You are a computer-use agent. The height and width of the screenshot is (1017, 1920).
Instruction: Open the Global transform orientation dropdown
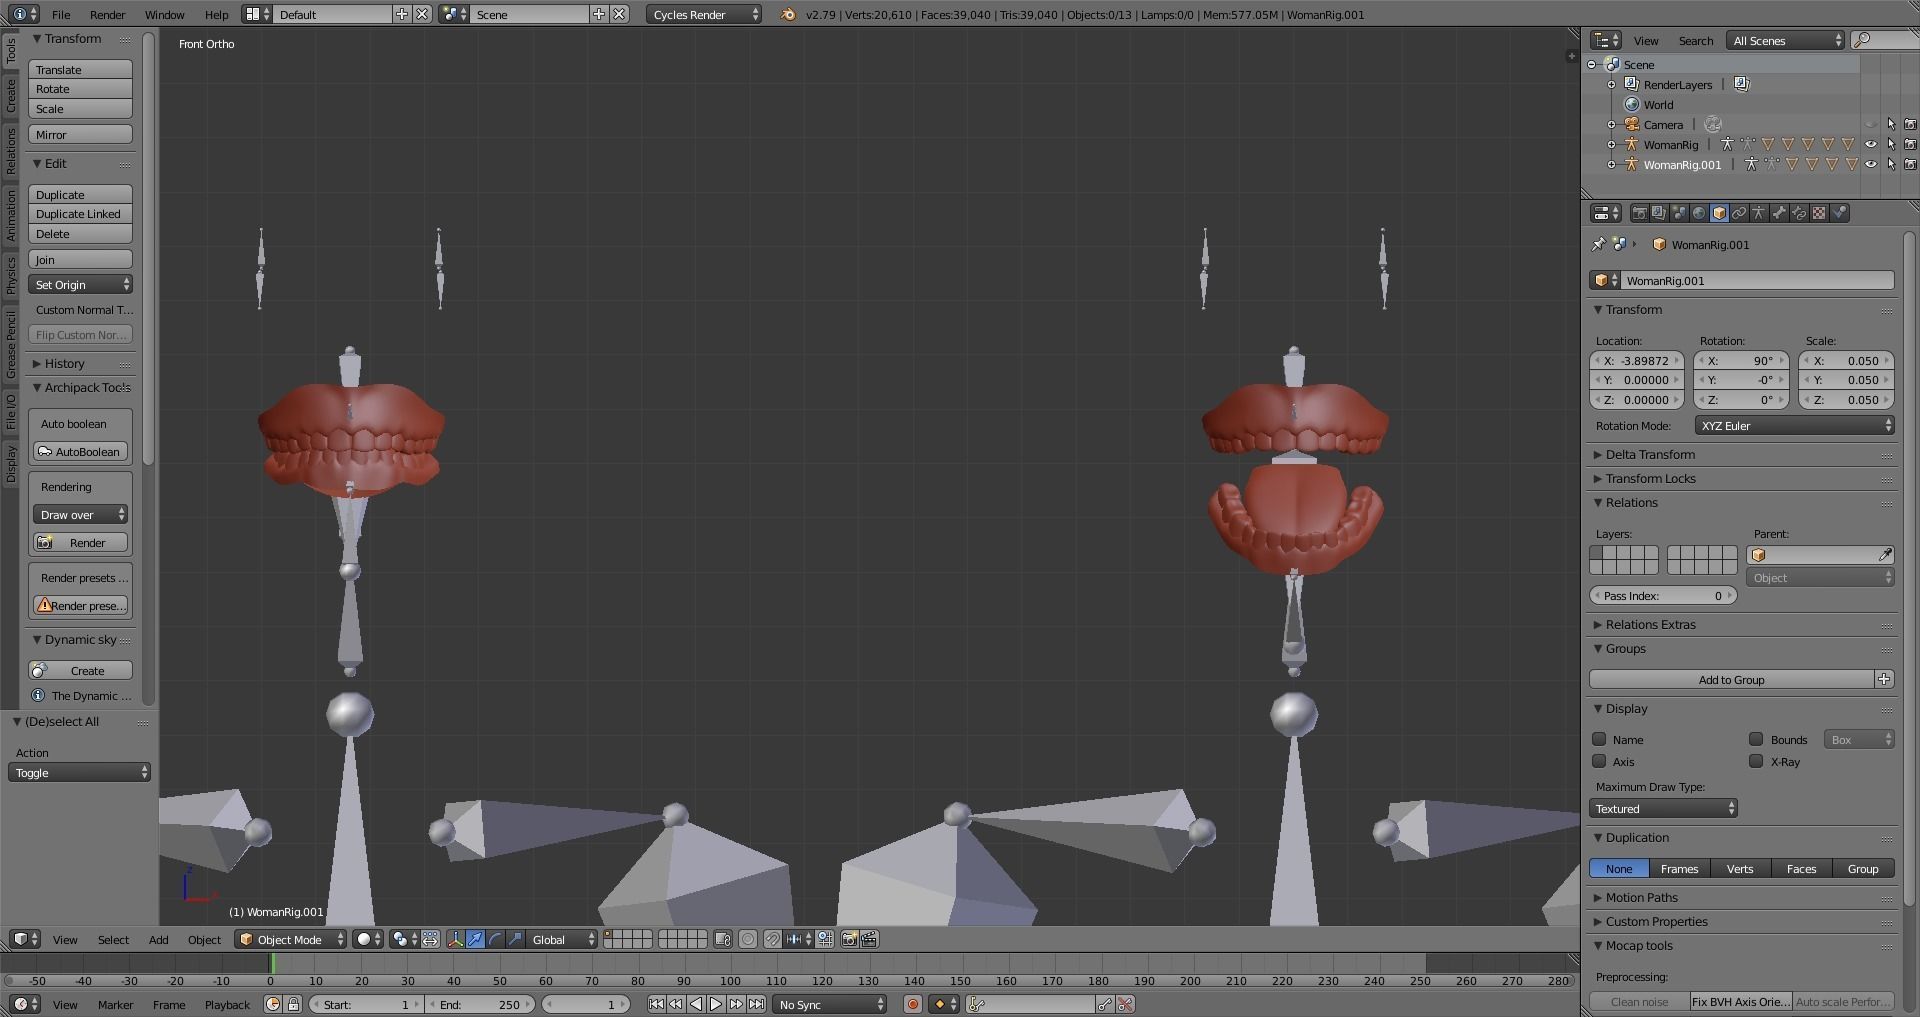tap(563, 939)
